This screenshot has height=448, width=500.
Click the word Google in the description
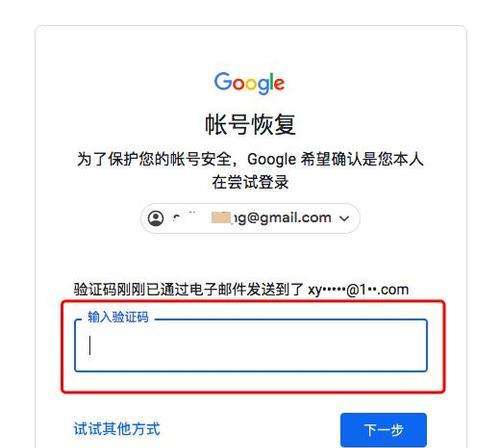coord(271,159)
